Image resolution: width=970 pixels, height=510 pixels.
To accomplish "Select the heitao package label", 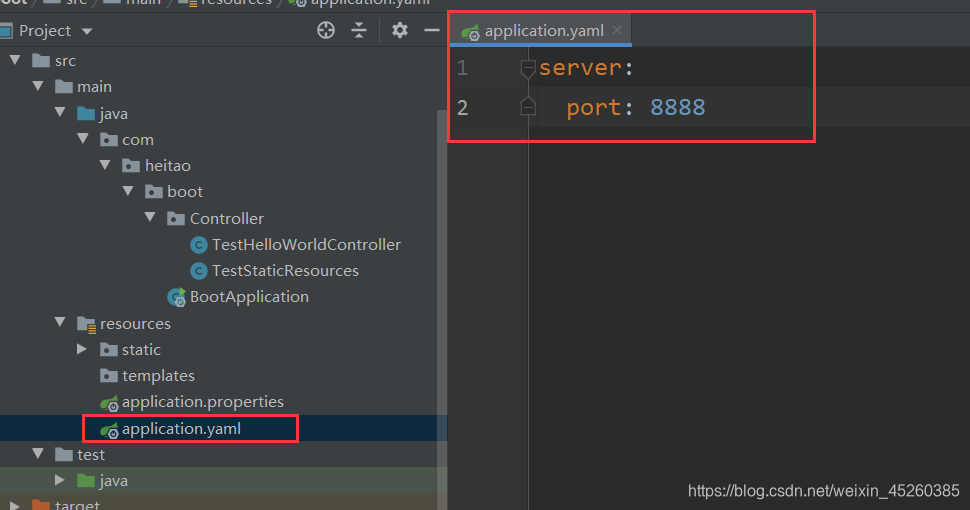I will (x=168, y=166).
